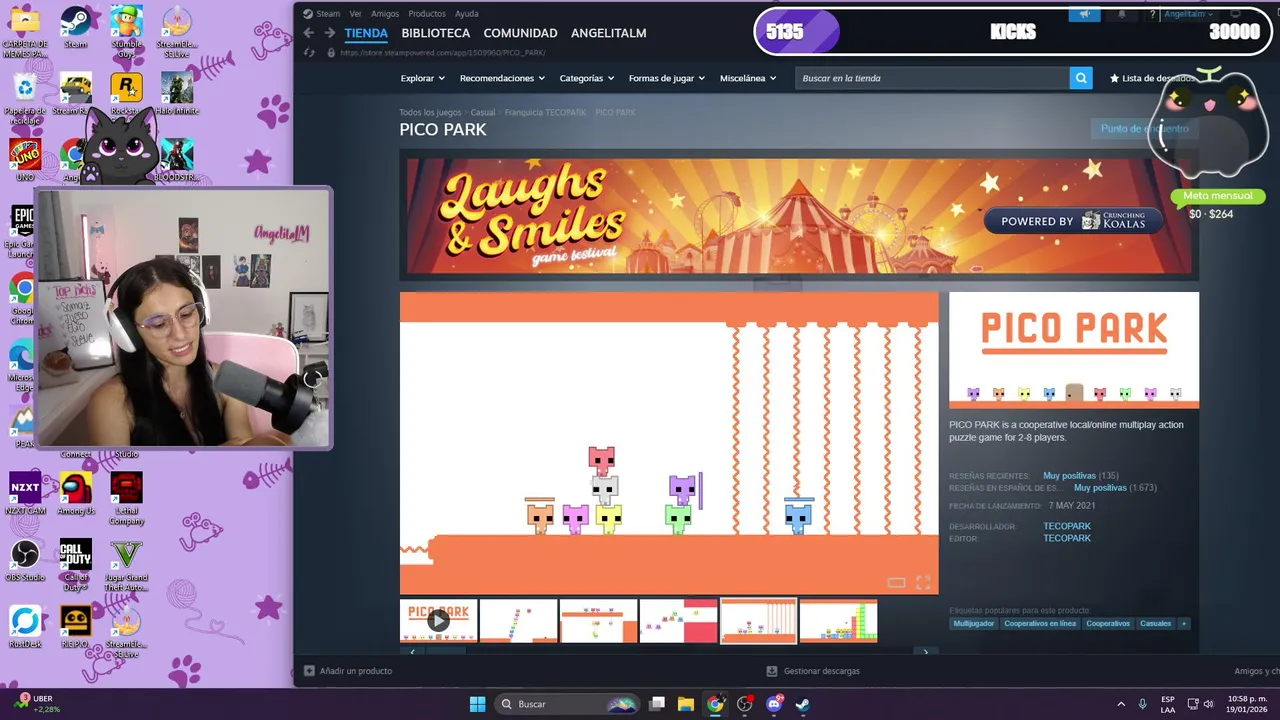Expand the Recomendaciones dropdown
Image resolution: width=1280 pixels, height=720 pixels.
click(502, 78)
